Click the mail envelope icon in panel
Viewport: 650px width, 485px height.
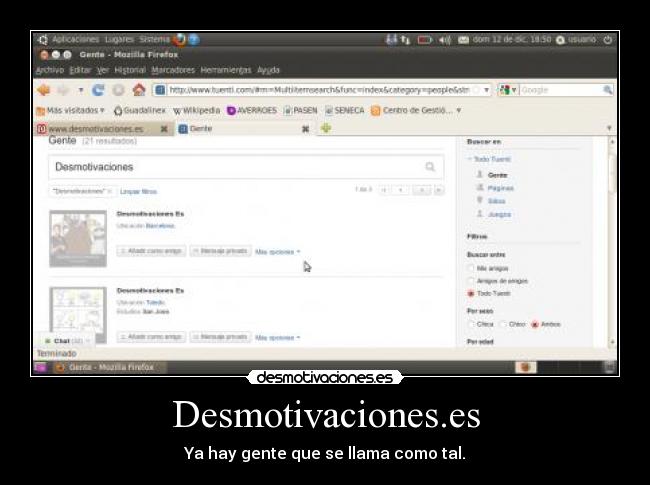pos(463,40)
